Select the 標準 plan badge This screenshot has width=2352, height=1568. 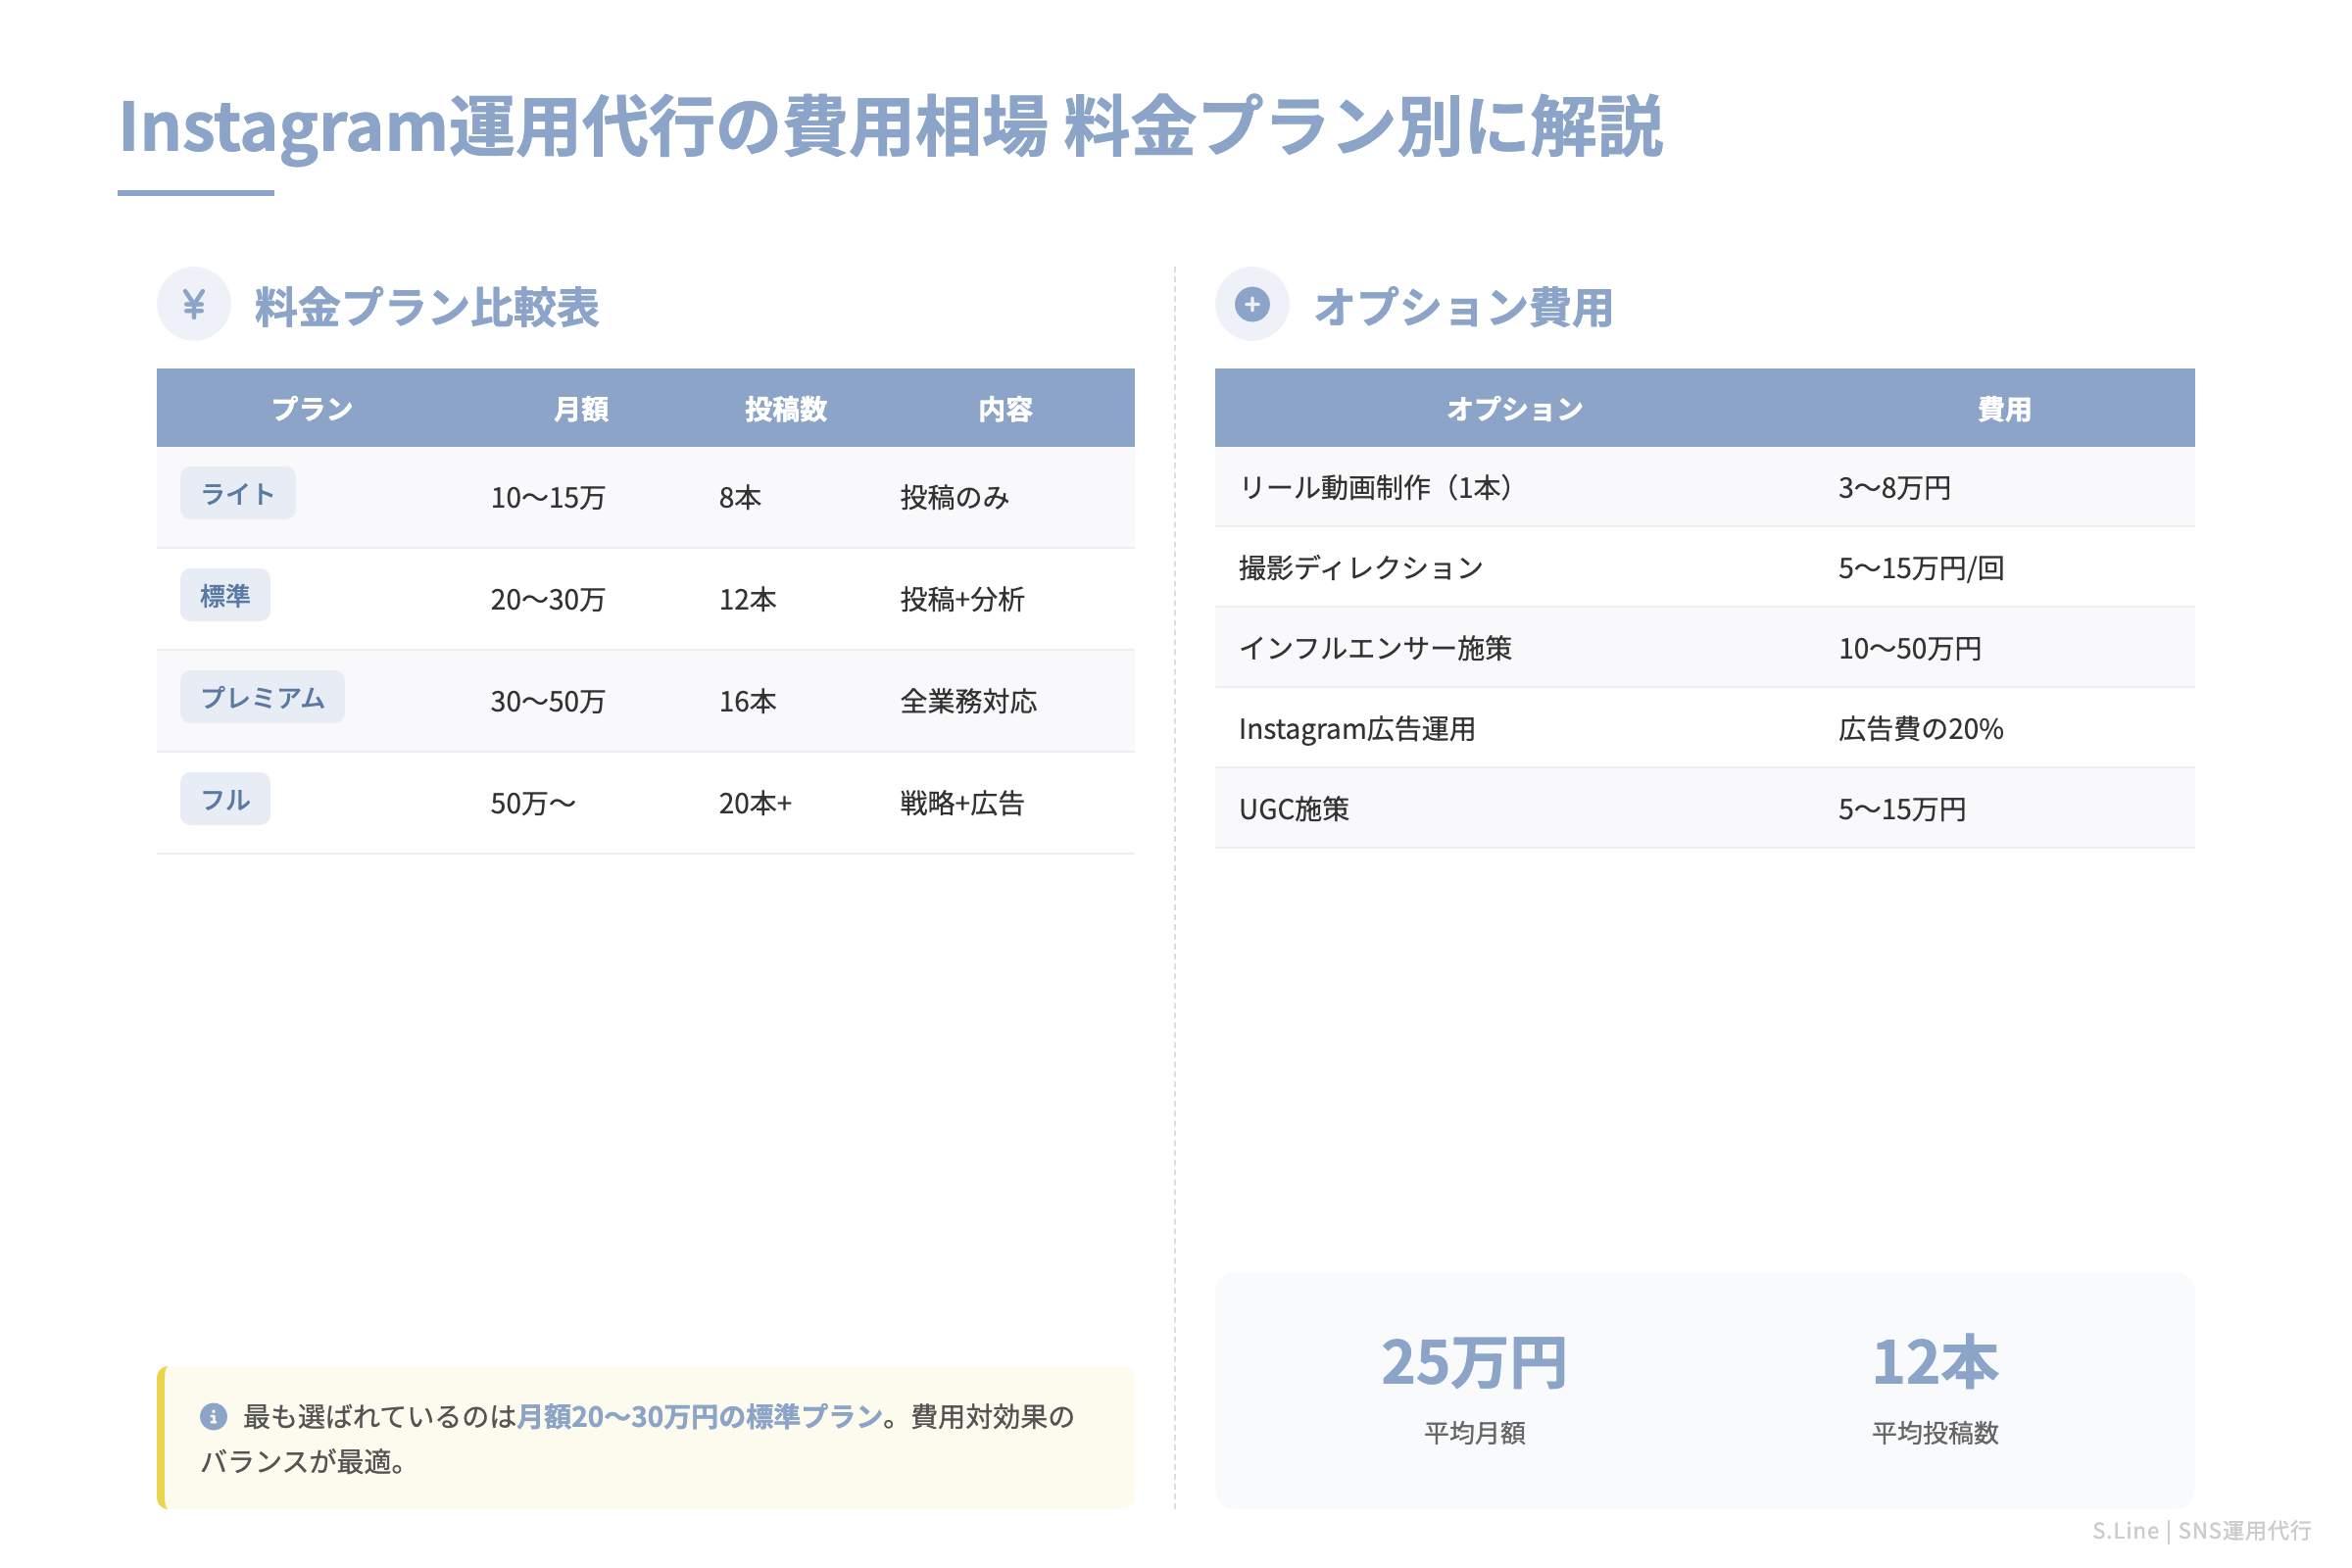click(224, 594)
